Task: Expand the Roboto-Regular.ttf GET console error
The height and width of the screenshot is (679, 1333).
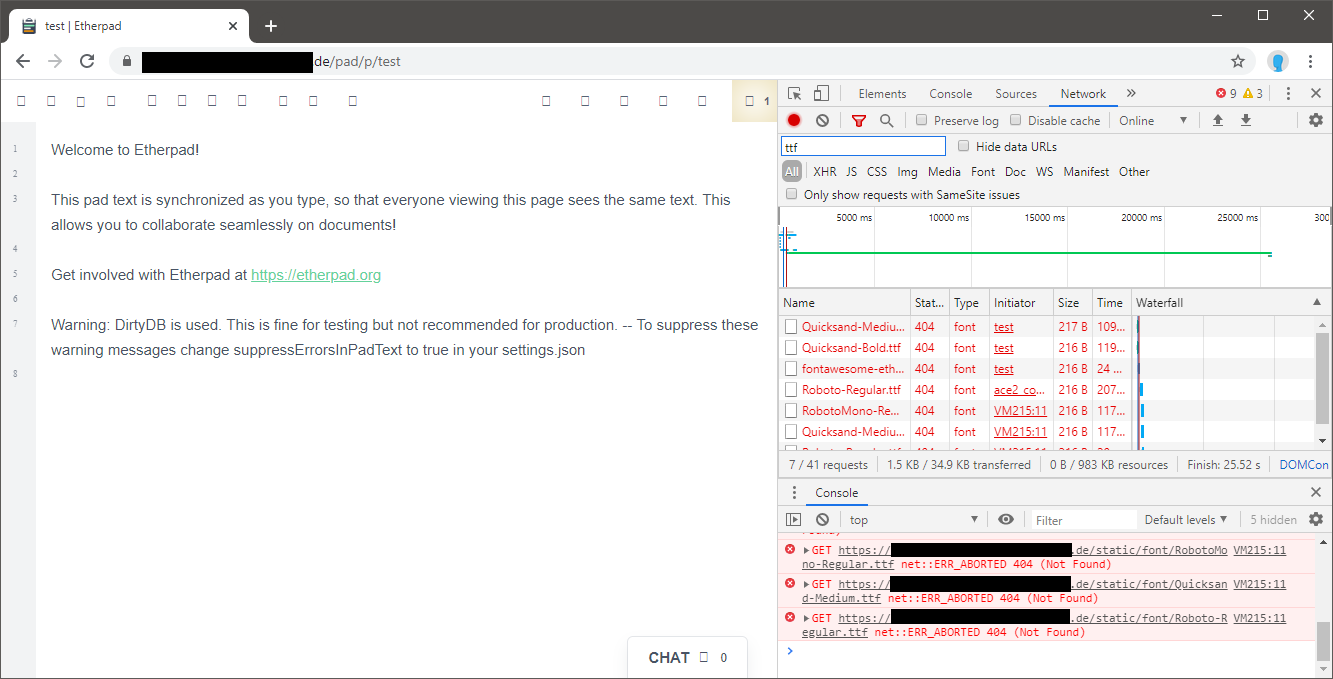Action: [x=807, y=618]
